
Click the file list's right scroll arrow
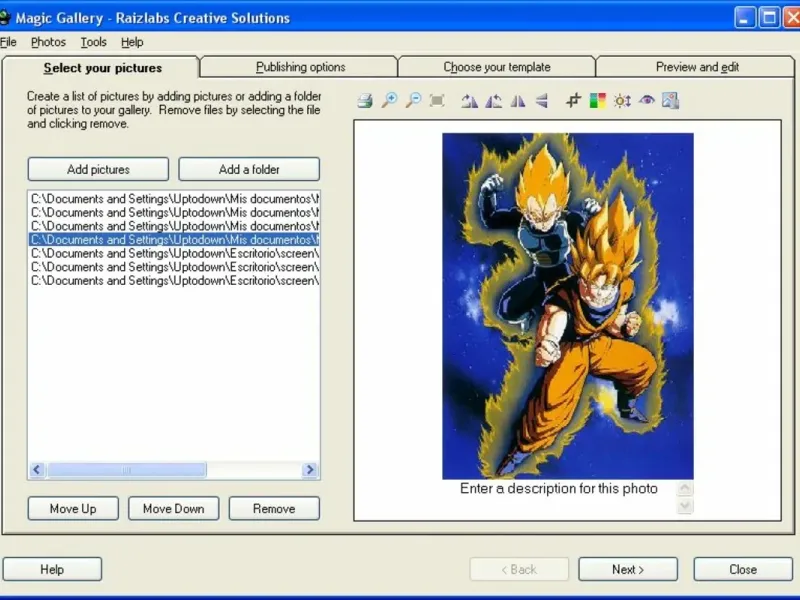click(310, 469)
